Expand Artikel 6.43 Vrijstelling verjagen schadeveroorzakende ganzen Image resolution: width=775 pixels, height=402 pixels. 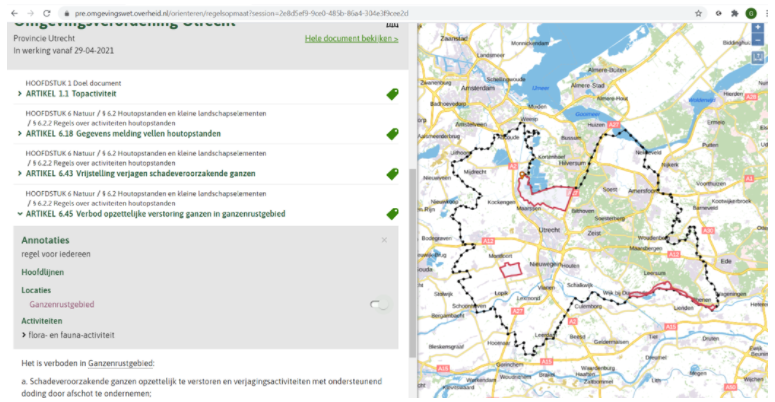coord(140,174)
